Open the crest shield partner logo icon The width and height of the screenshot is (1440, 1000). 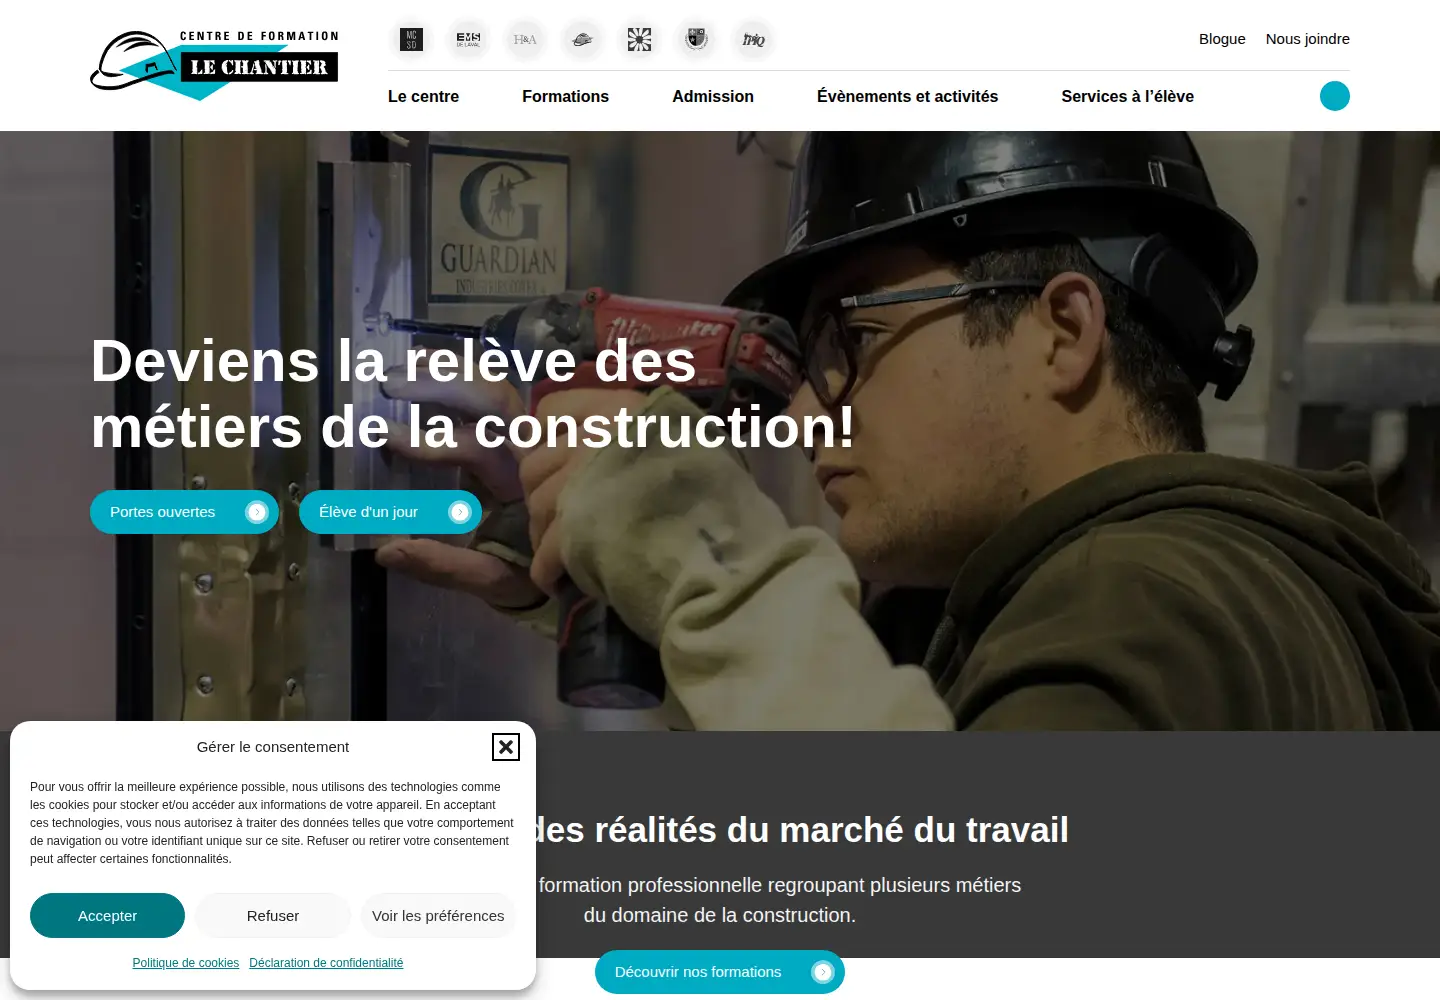pos(697,40)
